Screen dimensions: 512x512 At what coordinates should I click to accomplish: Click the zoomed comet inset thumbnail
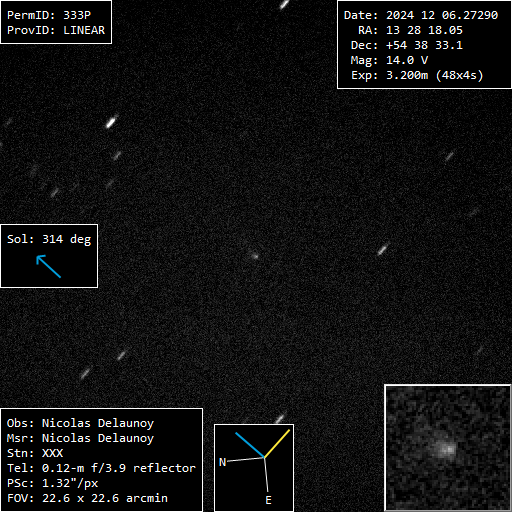(448, 448)
